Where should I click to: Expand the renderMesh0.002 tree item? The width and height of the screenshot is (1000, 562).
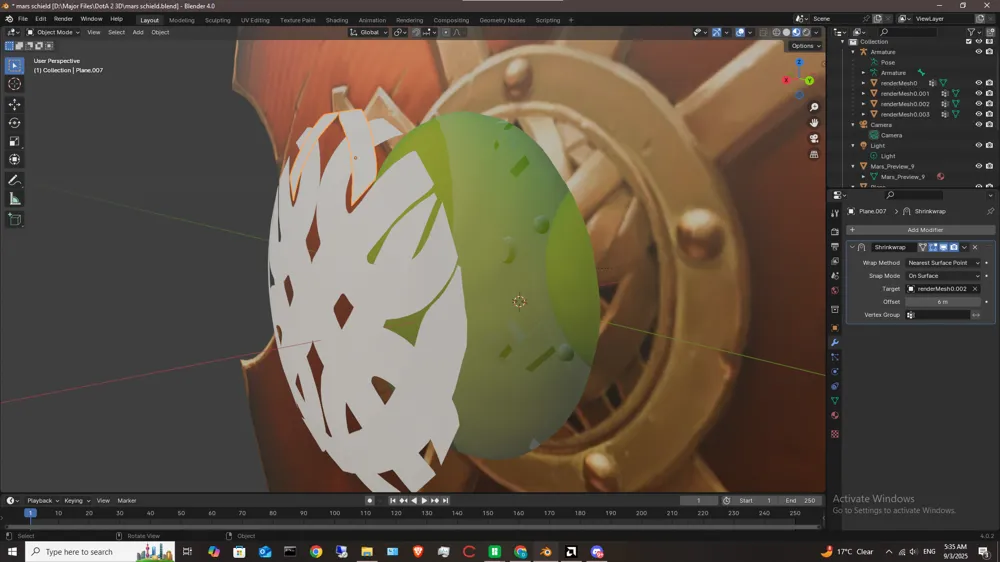[x=864, y=104]
